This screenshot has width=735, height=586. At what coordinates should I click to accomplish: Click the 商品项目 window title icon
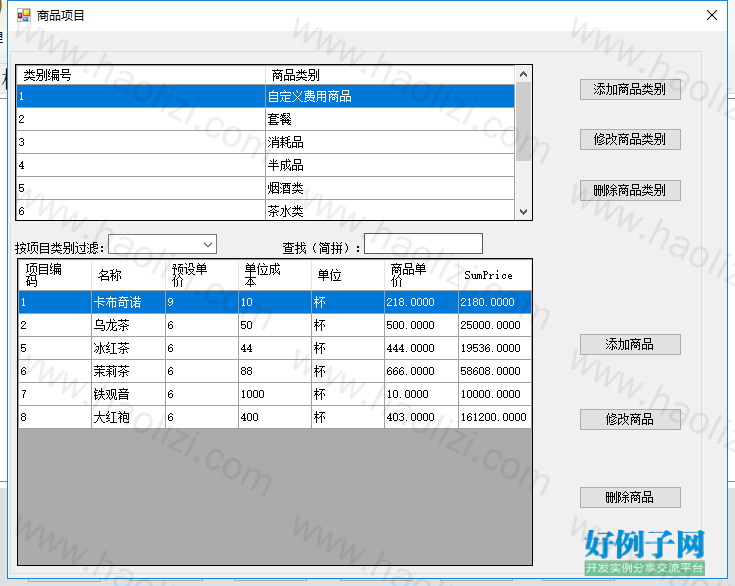[23, 15]
